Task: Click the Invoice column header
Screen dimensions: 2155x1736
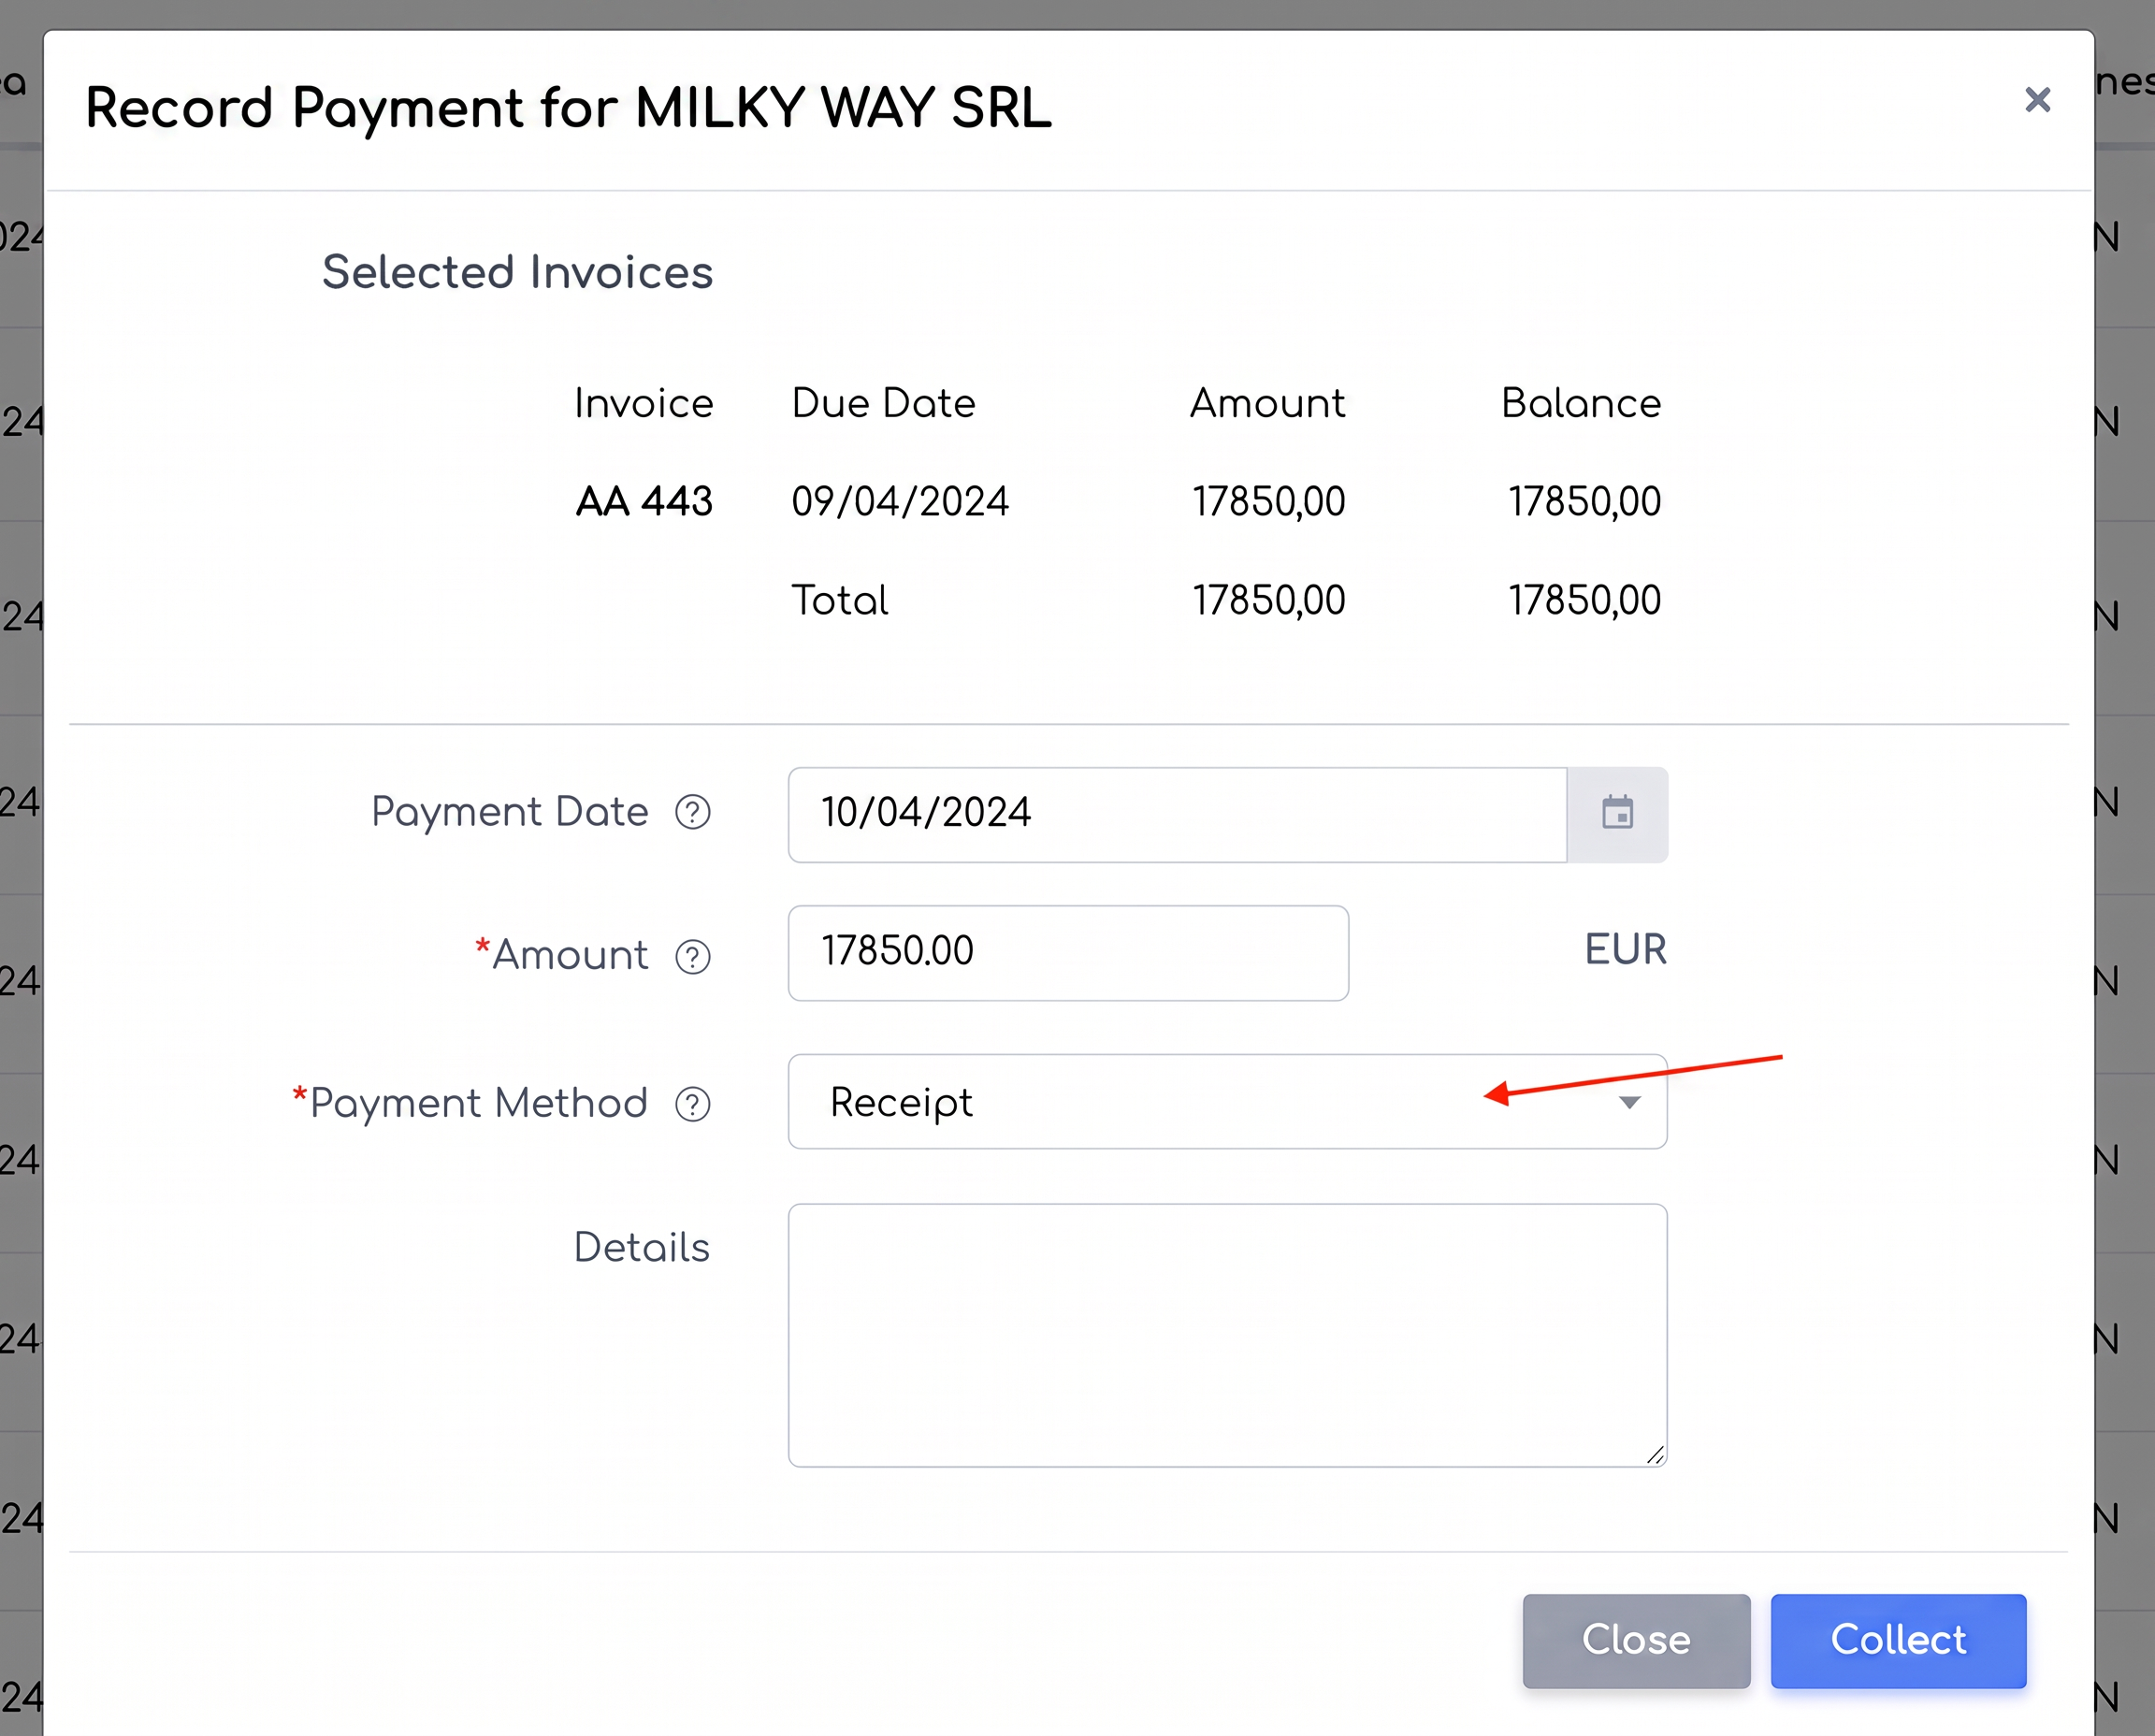Action: click(x=644, y=403)
